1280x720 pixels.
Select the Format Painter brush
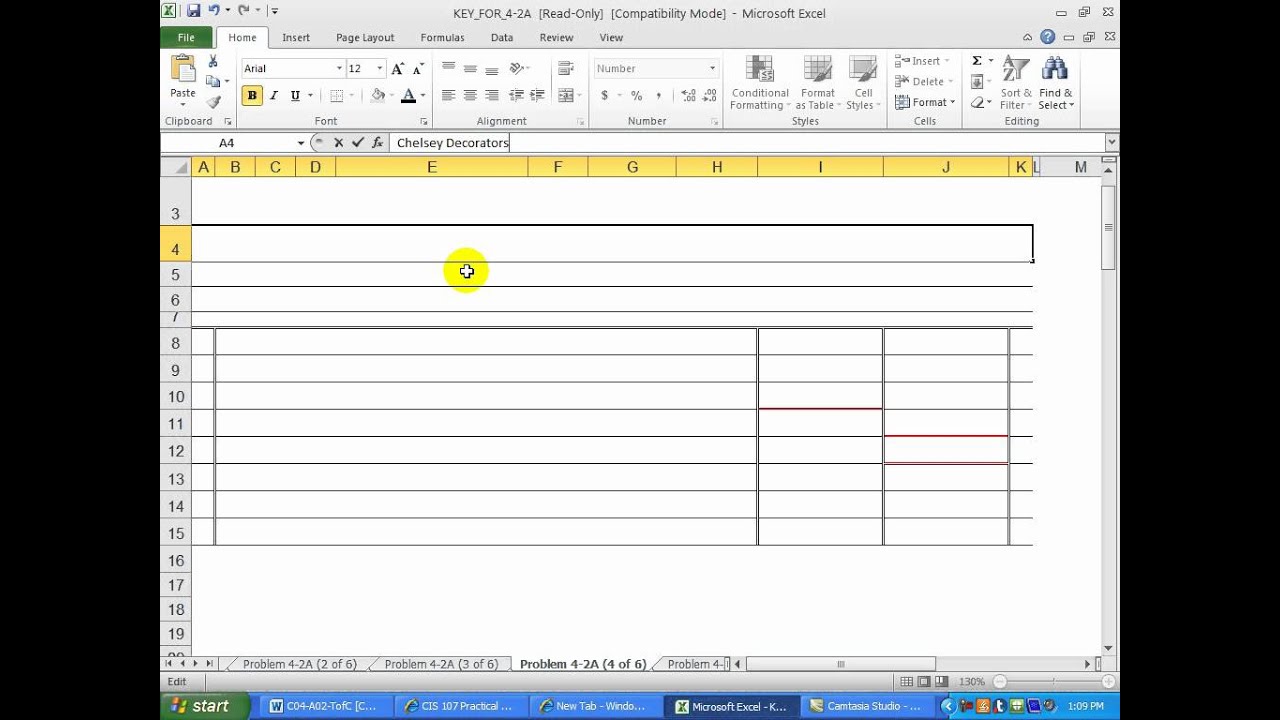[x=213, y=101]
